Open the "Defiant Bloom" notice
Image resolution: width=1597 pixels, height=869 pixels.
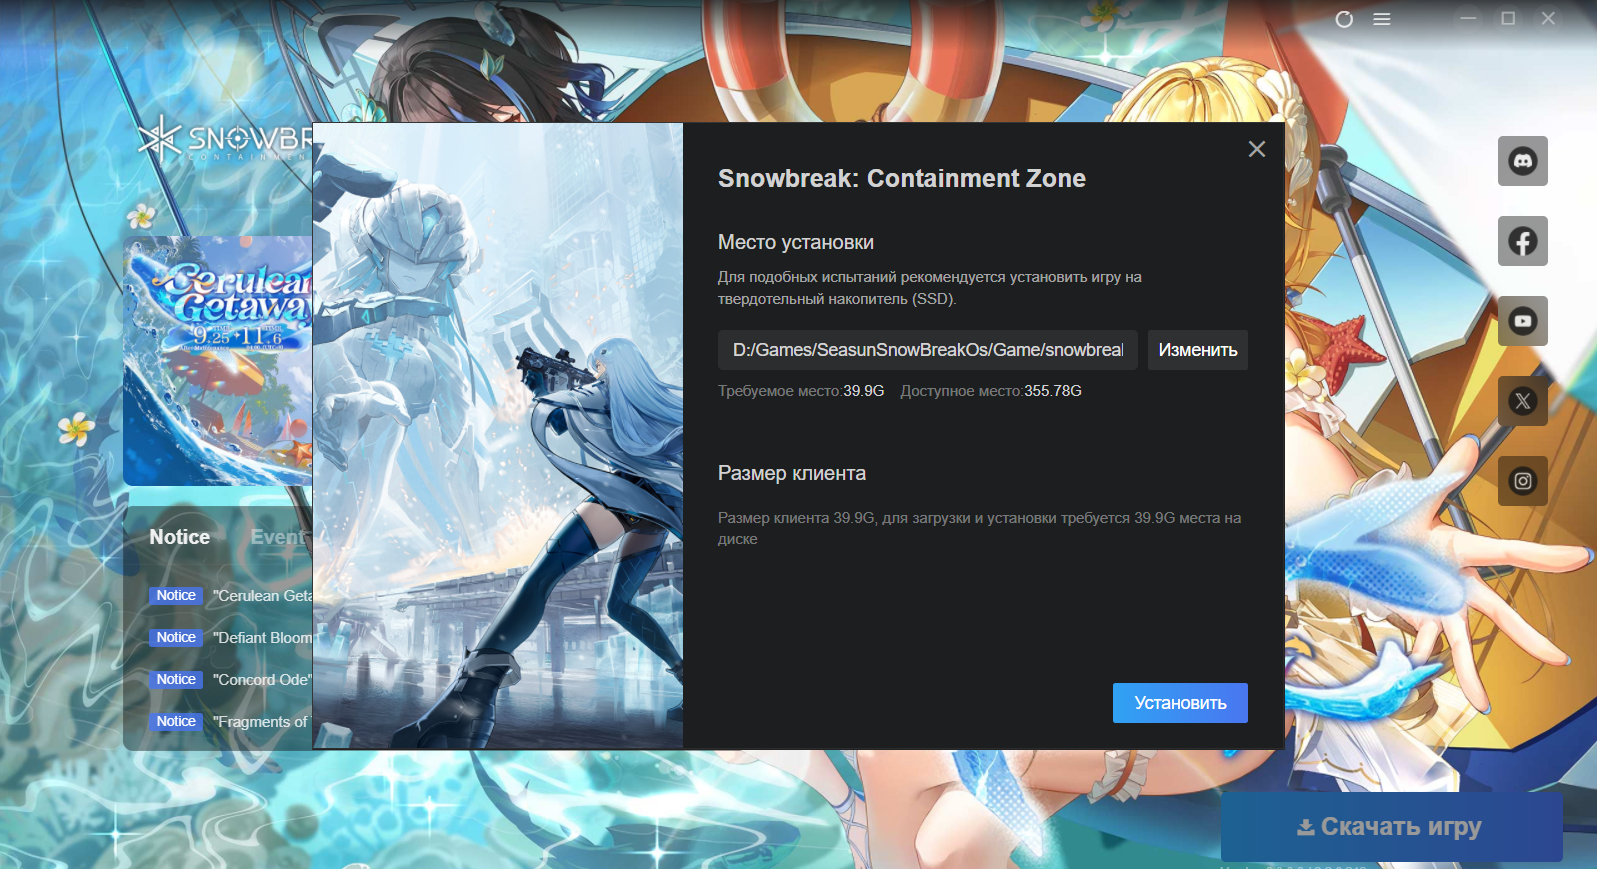pyautogui.click(x=231, y=637)
